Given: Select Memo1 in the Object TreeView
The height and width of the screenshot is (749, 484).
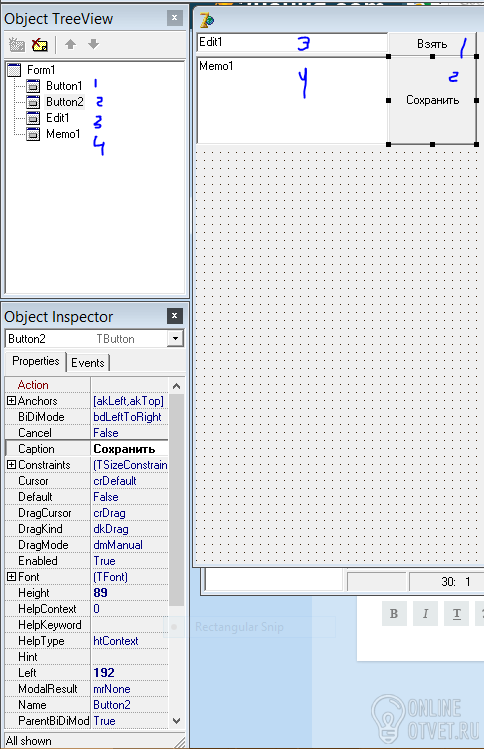Looking at the screenshot, I should coord(63,134).
